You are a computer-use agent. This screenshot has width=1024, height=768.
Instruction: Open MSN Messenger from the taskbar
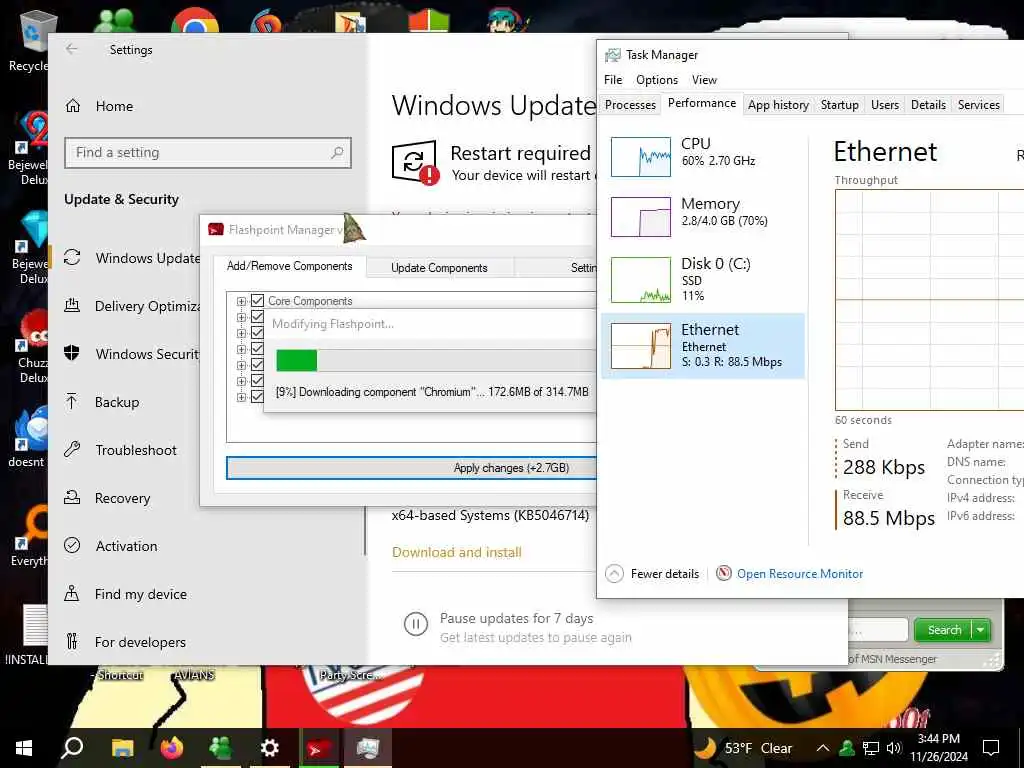click(221, 748)
